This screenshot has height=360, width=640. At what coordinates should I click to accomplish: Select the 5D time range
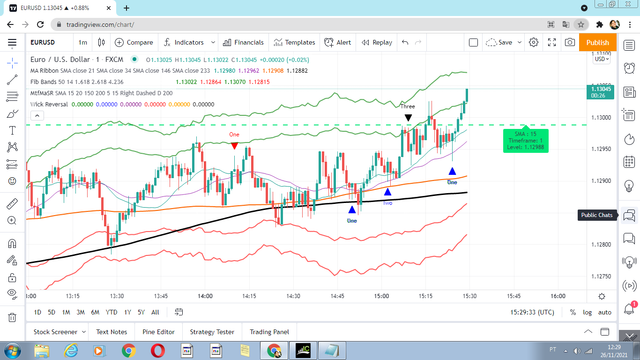coord(51,312)
